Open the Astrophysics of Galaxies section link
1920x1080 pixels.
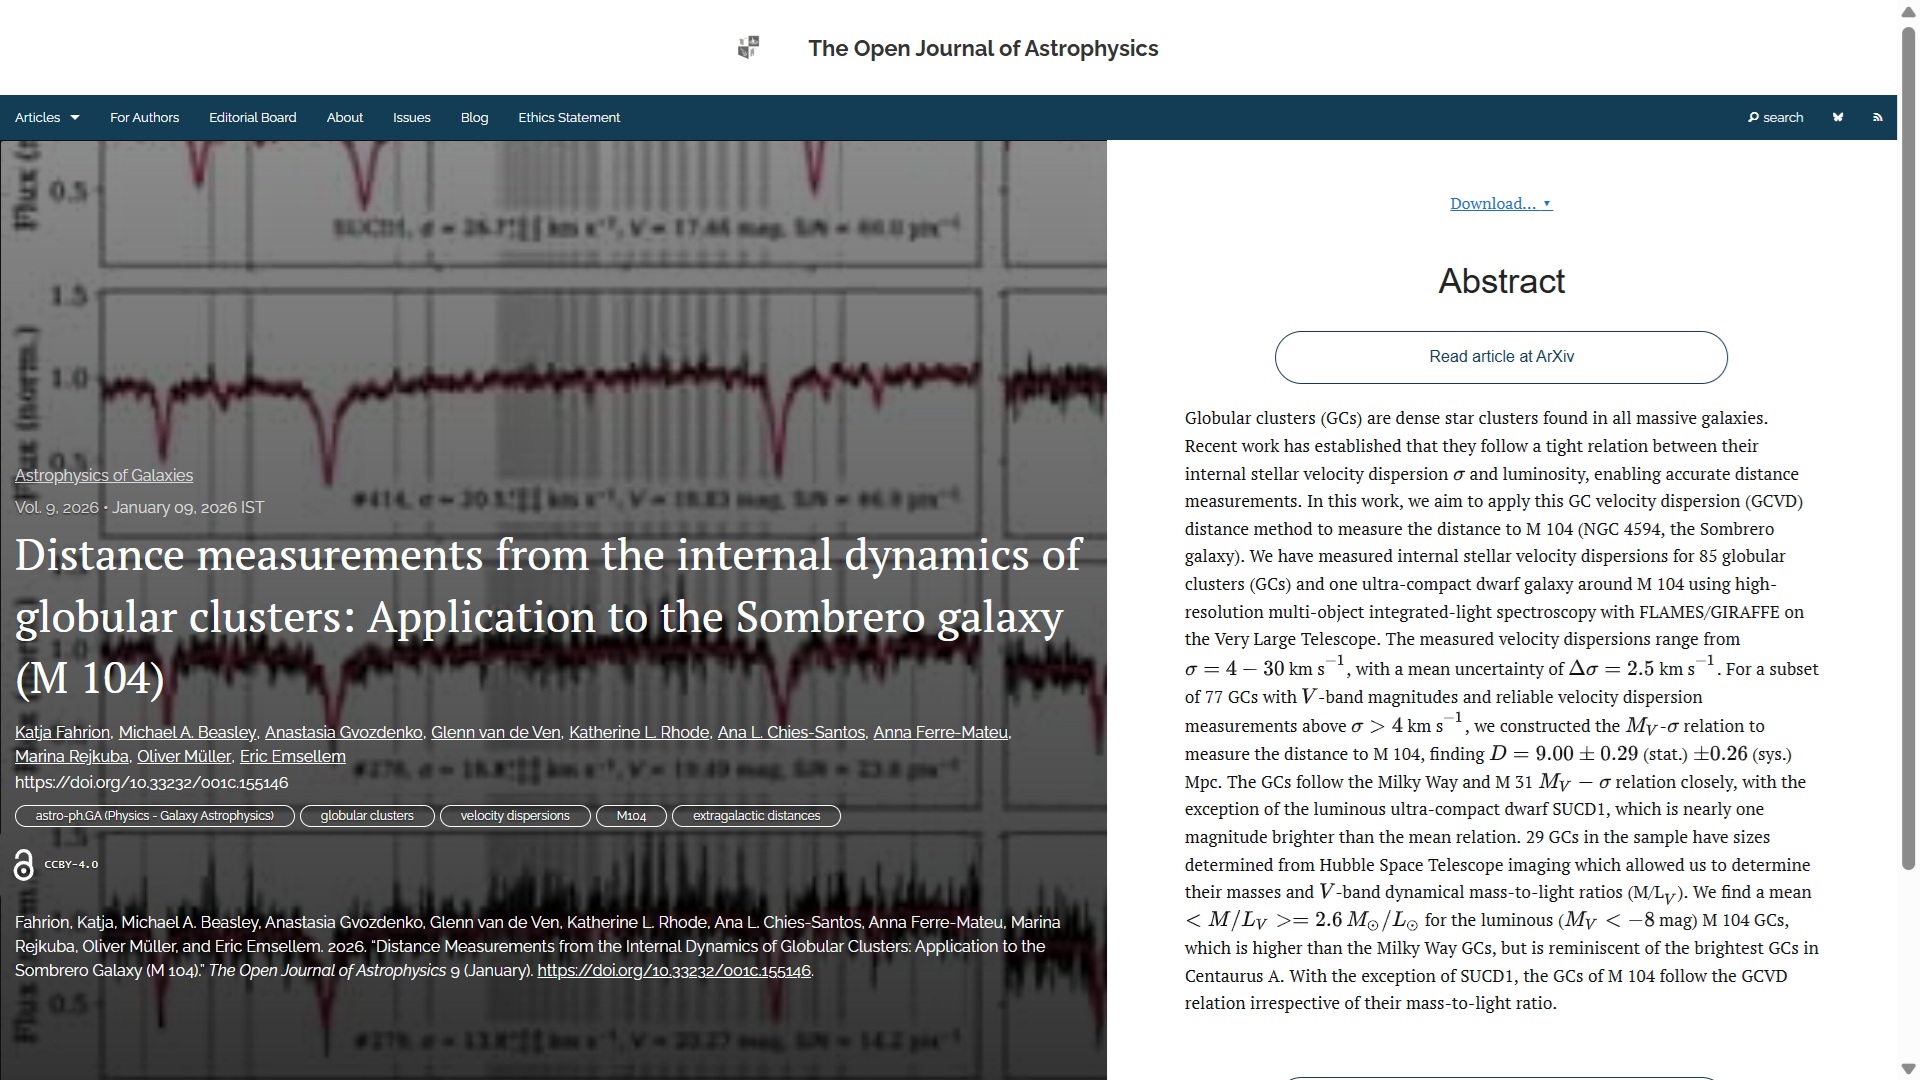pyautogui.click(x=104, y=476)
